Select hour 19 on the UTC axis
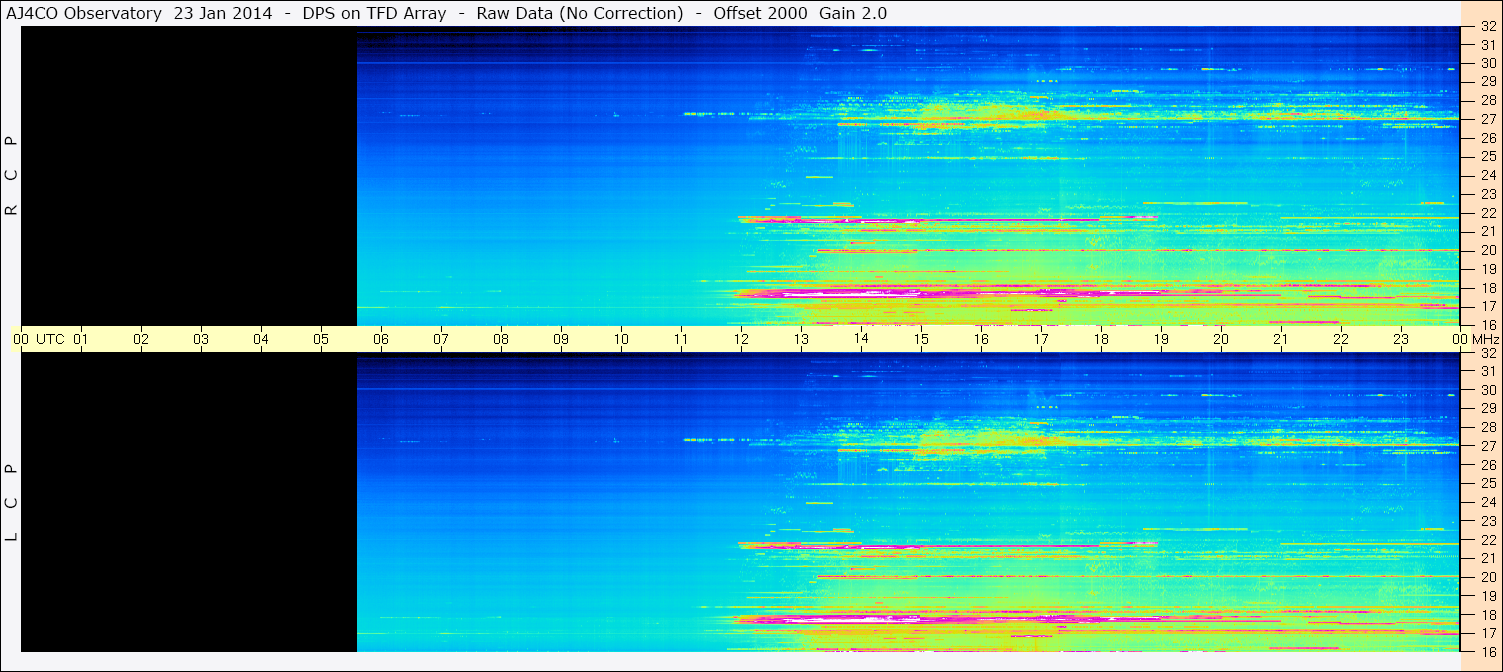 point(1161,339)
